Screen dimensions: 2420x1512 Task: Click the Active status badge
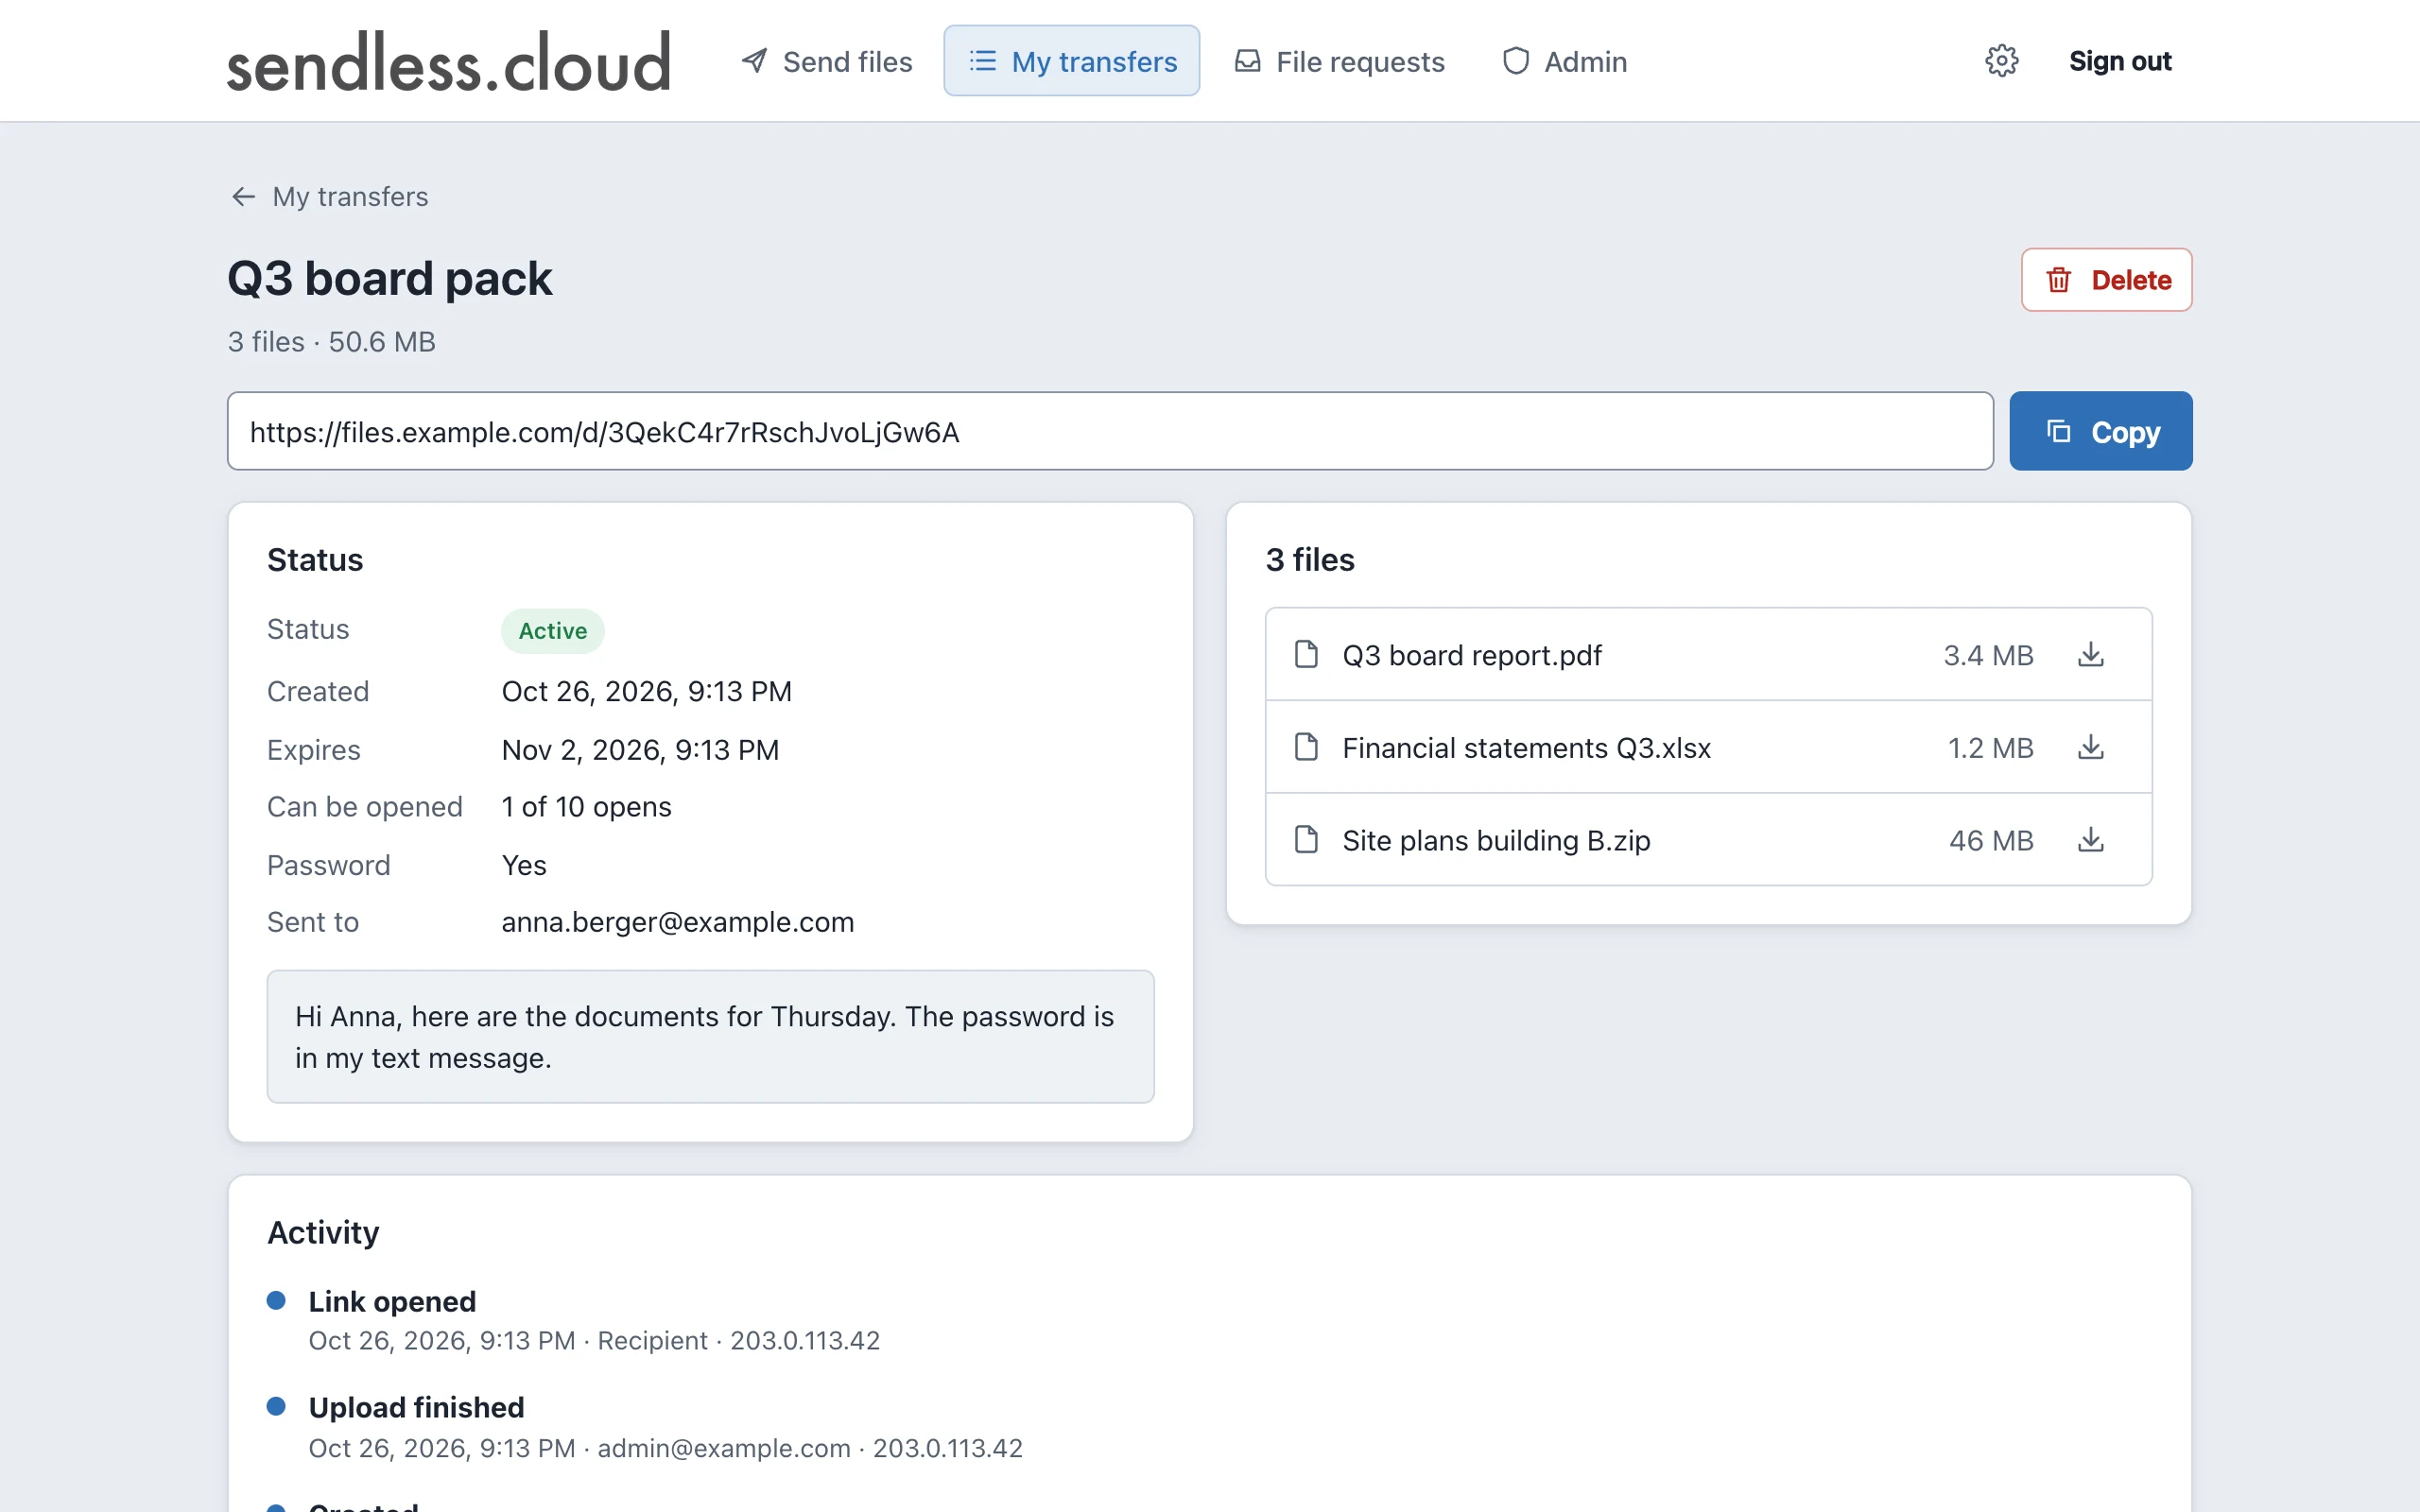[552, 631]
